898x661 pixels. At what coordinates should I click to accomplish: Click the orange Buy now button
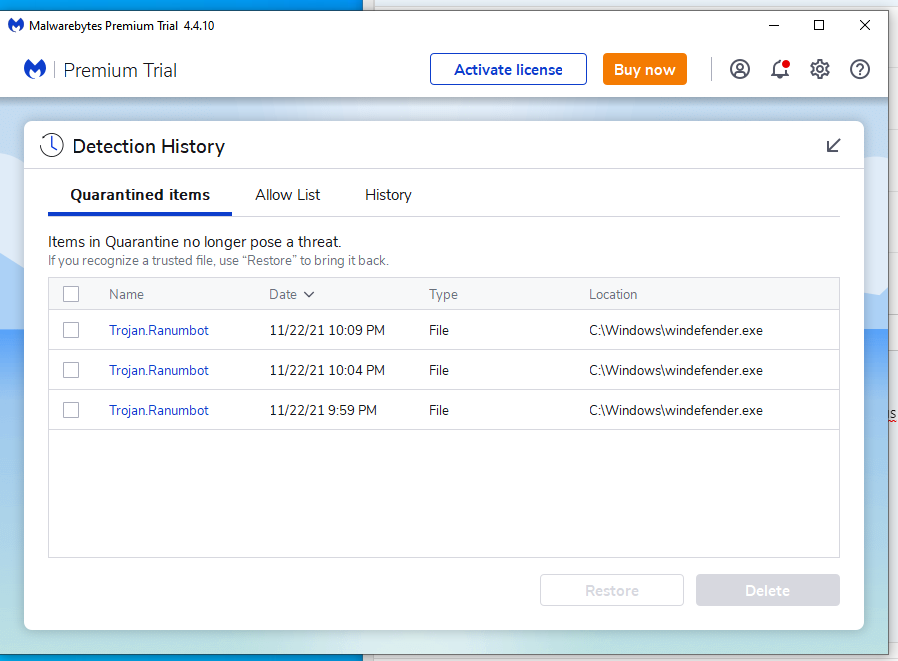(644, 69)
